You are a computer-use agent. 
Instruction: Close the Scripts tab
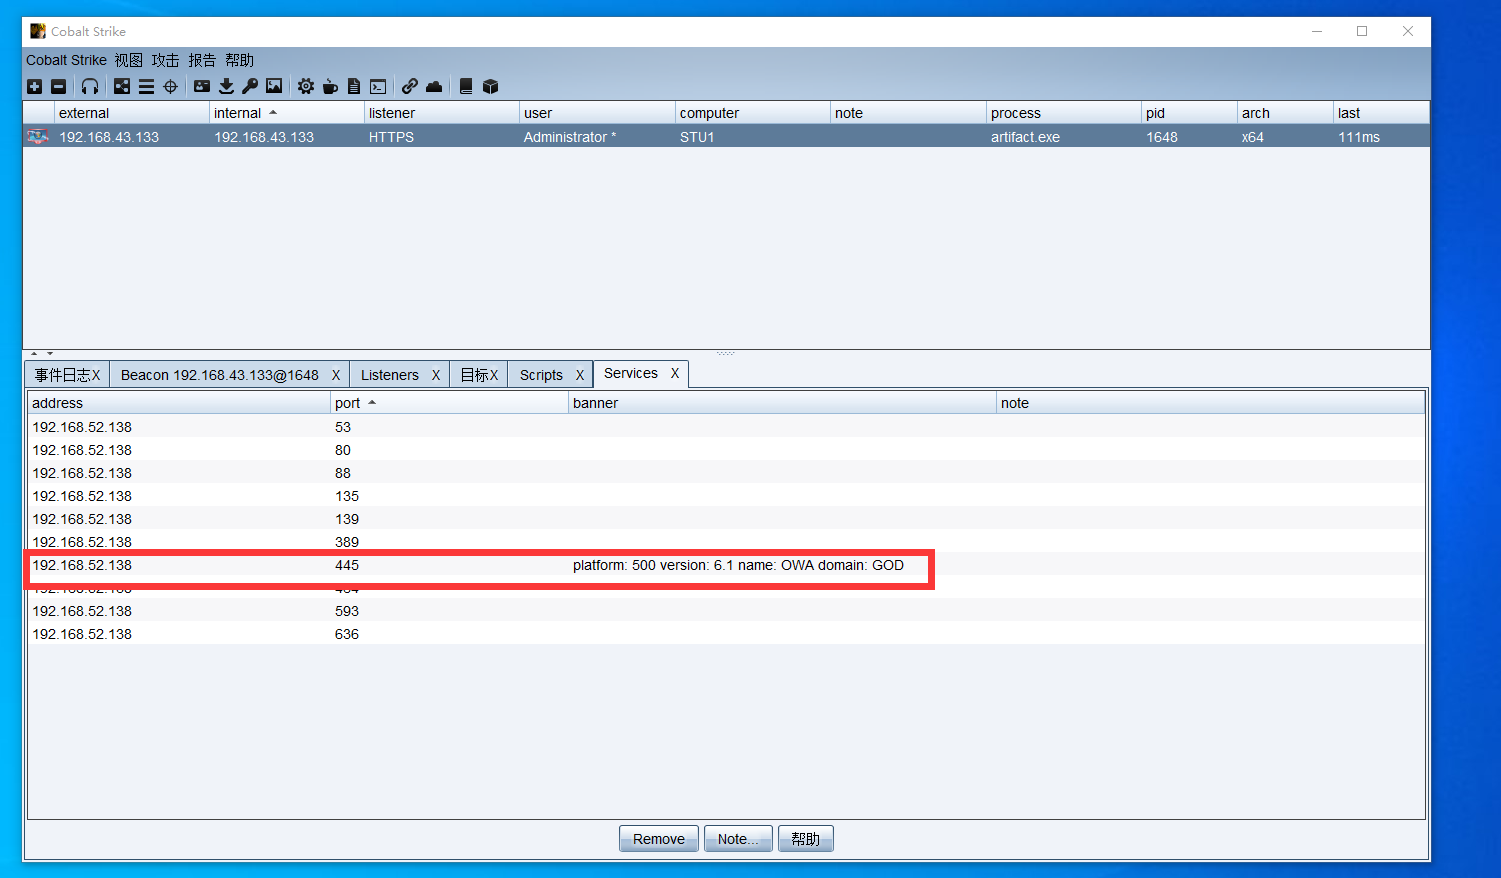580,375
